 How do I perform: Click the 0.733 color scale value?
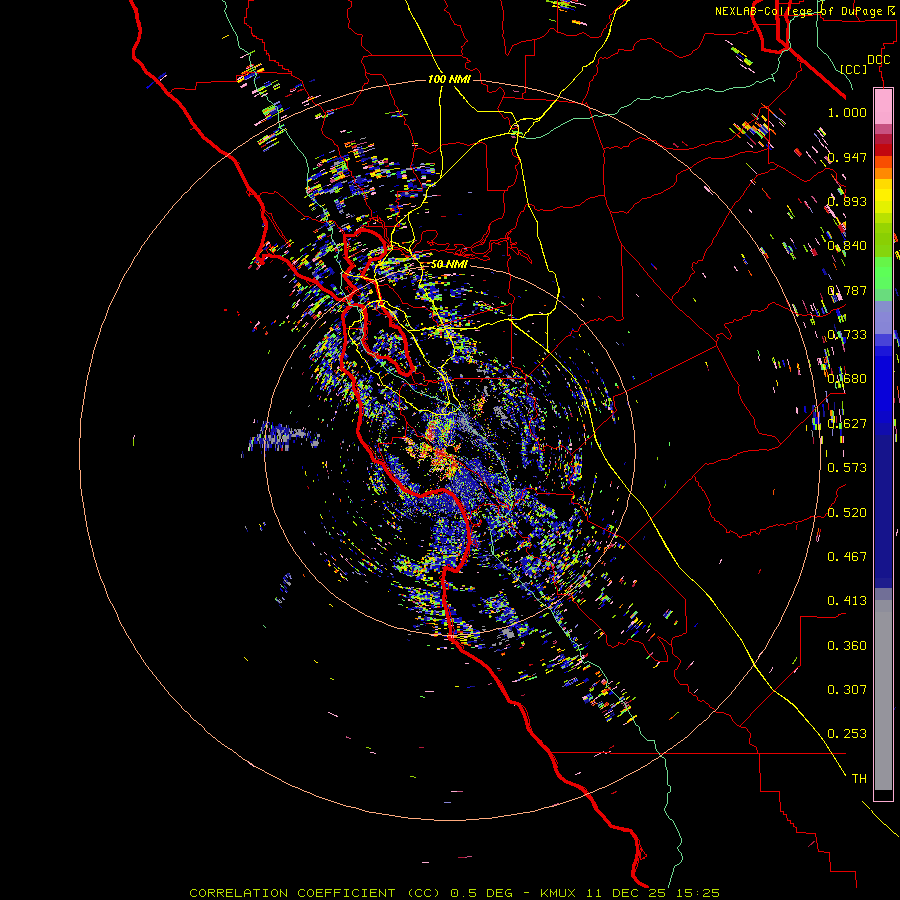(847, 335)
